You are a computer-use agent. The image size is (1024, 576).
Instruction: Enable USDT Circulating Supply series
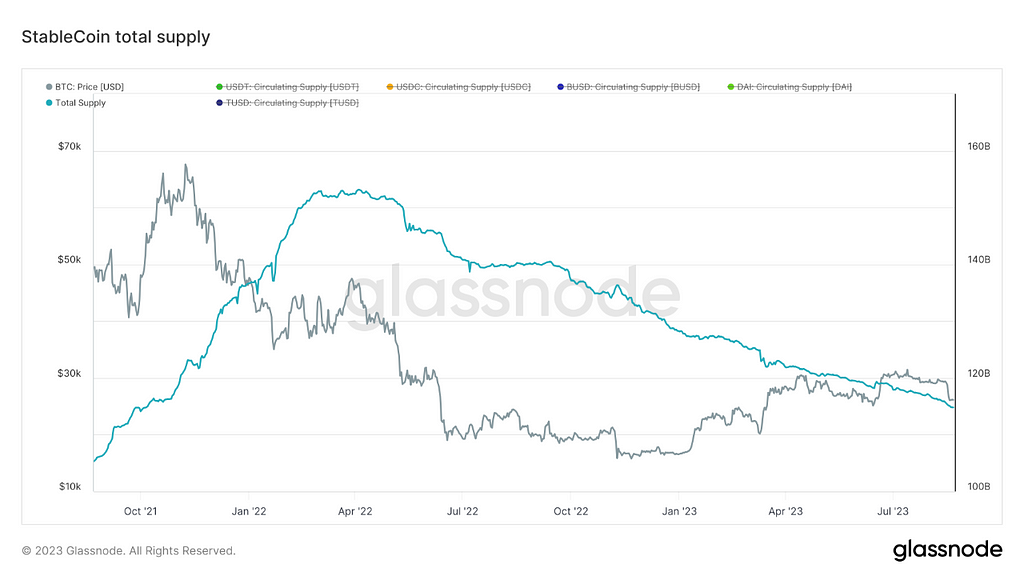(287, 87)
